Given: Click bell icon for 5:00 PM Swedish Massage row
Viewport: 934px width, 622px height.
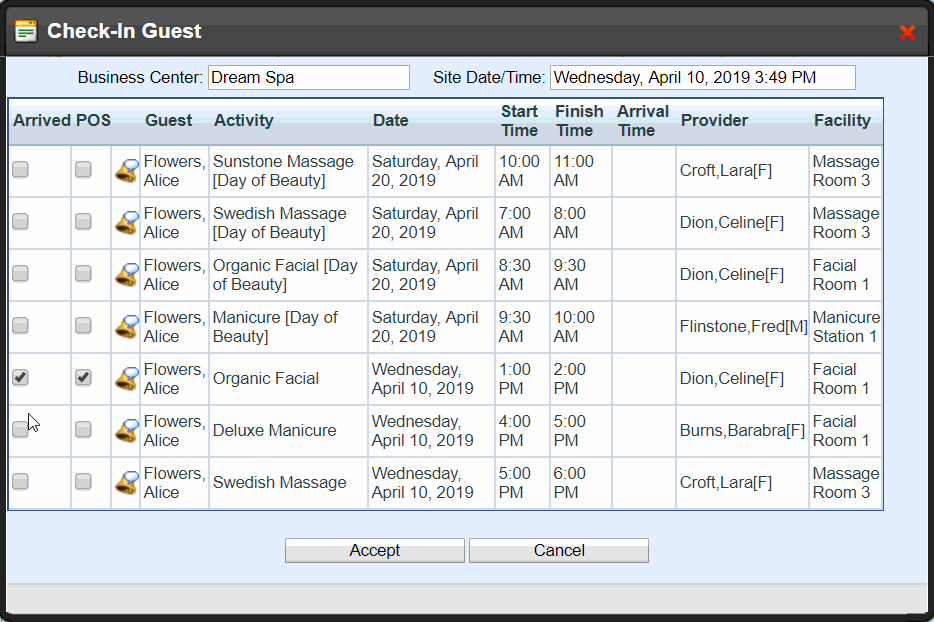Looking at the screenshot, I should point(126,482).
